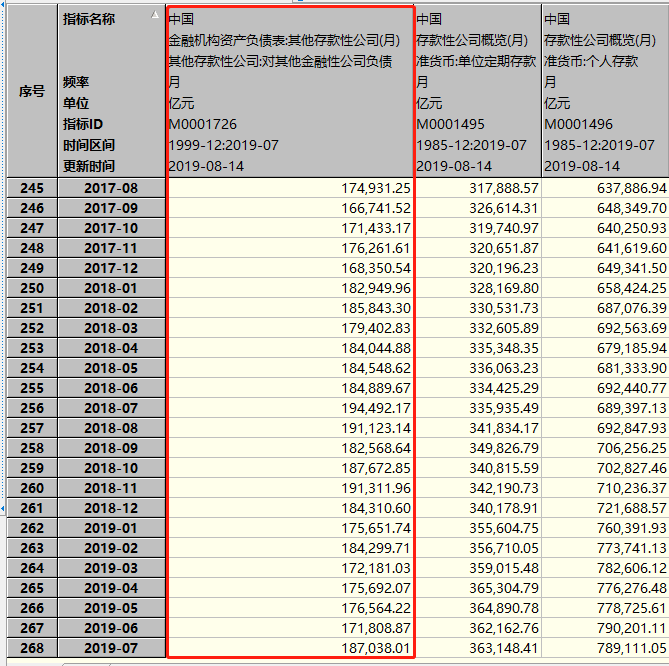Click the value 782,606.12
This screenshot has height=666, width=669.
631,568
